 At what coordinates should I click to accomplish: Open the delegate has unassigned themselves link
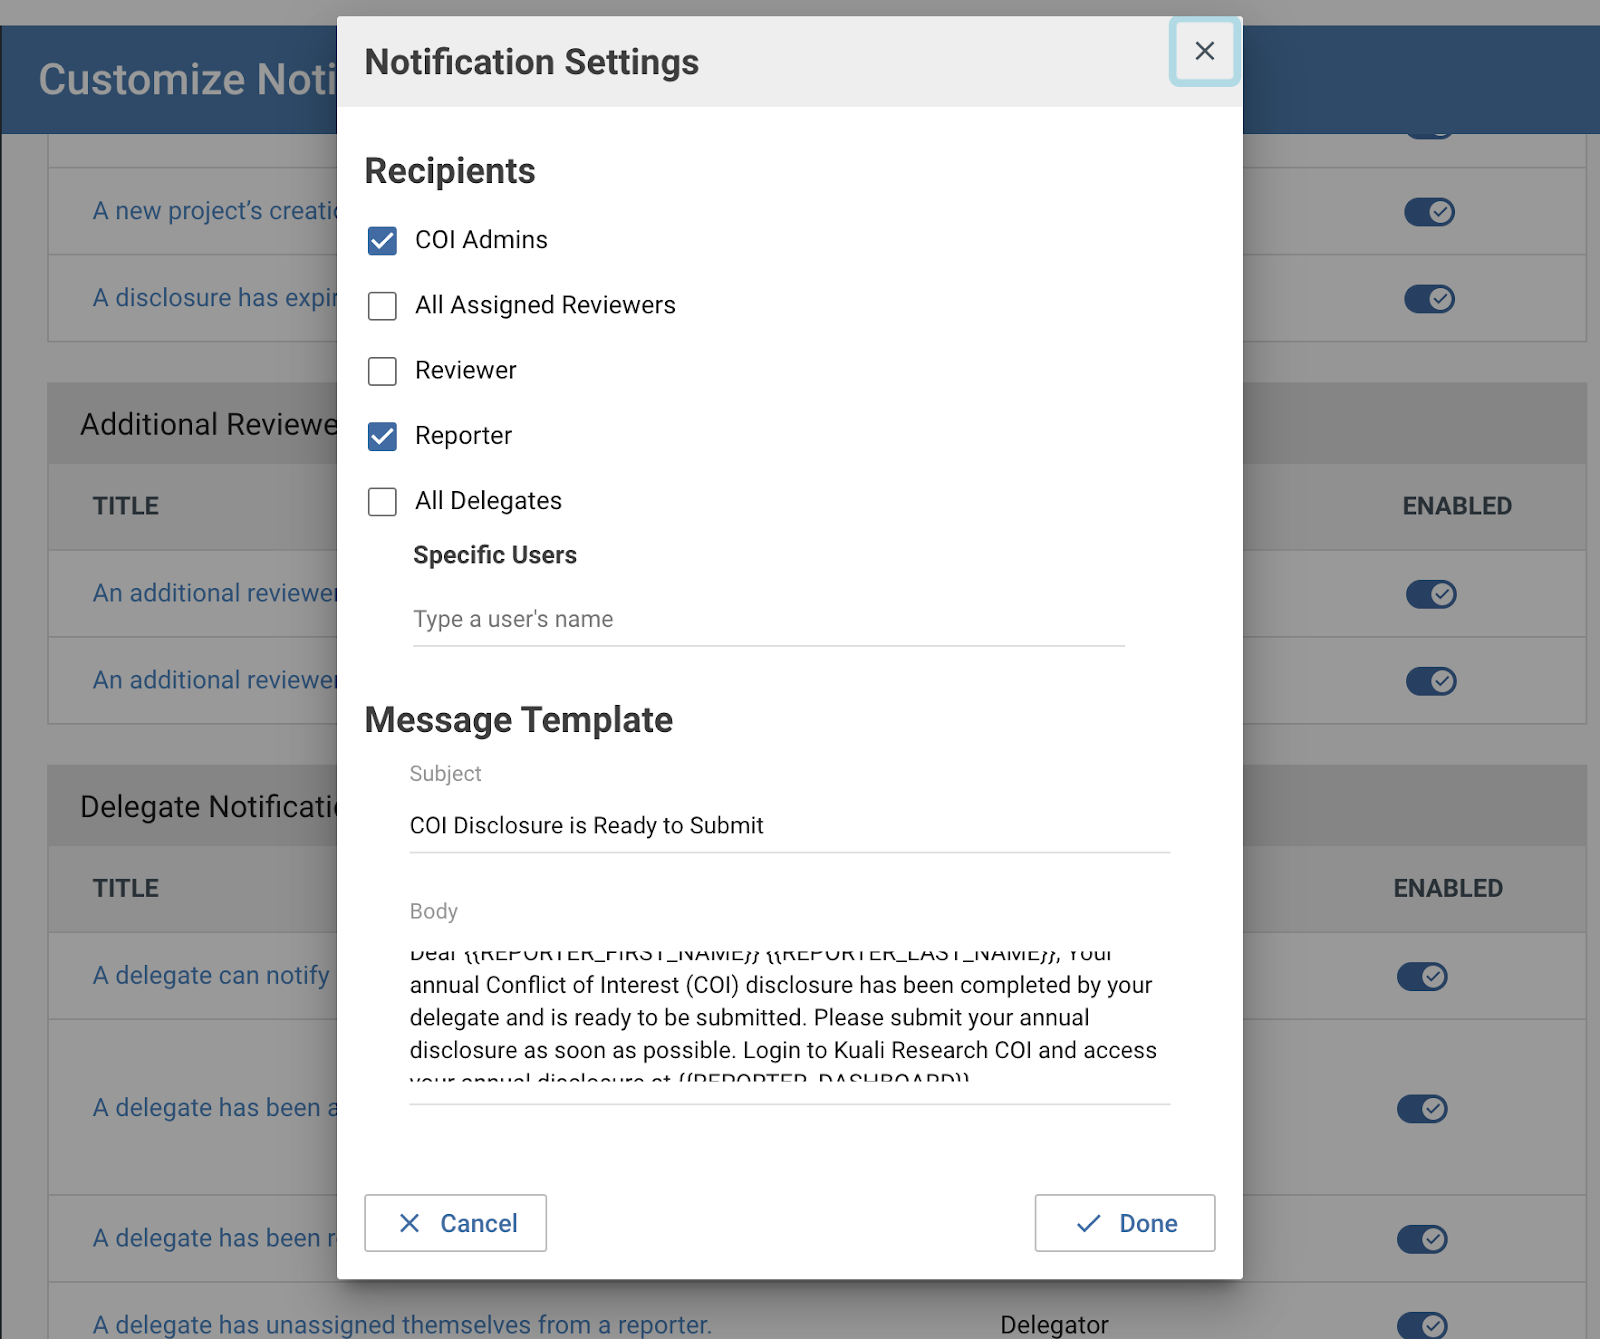pos(400,1324)
